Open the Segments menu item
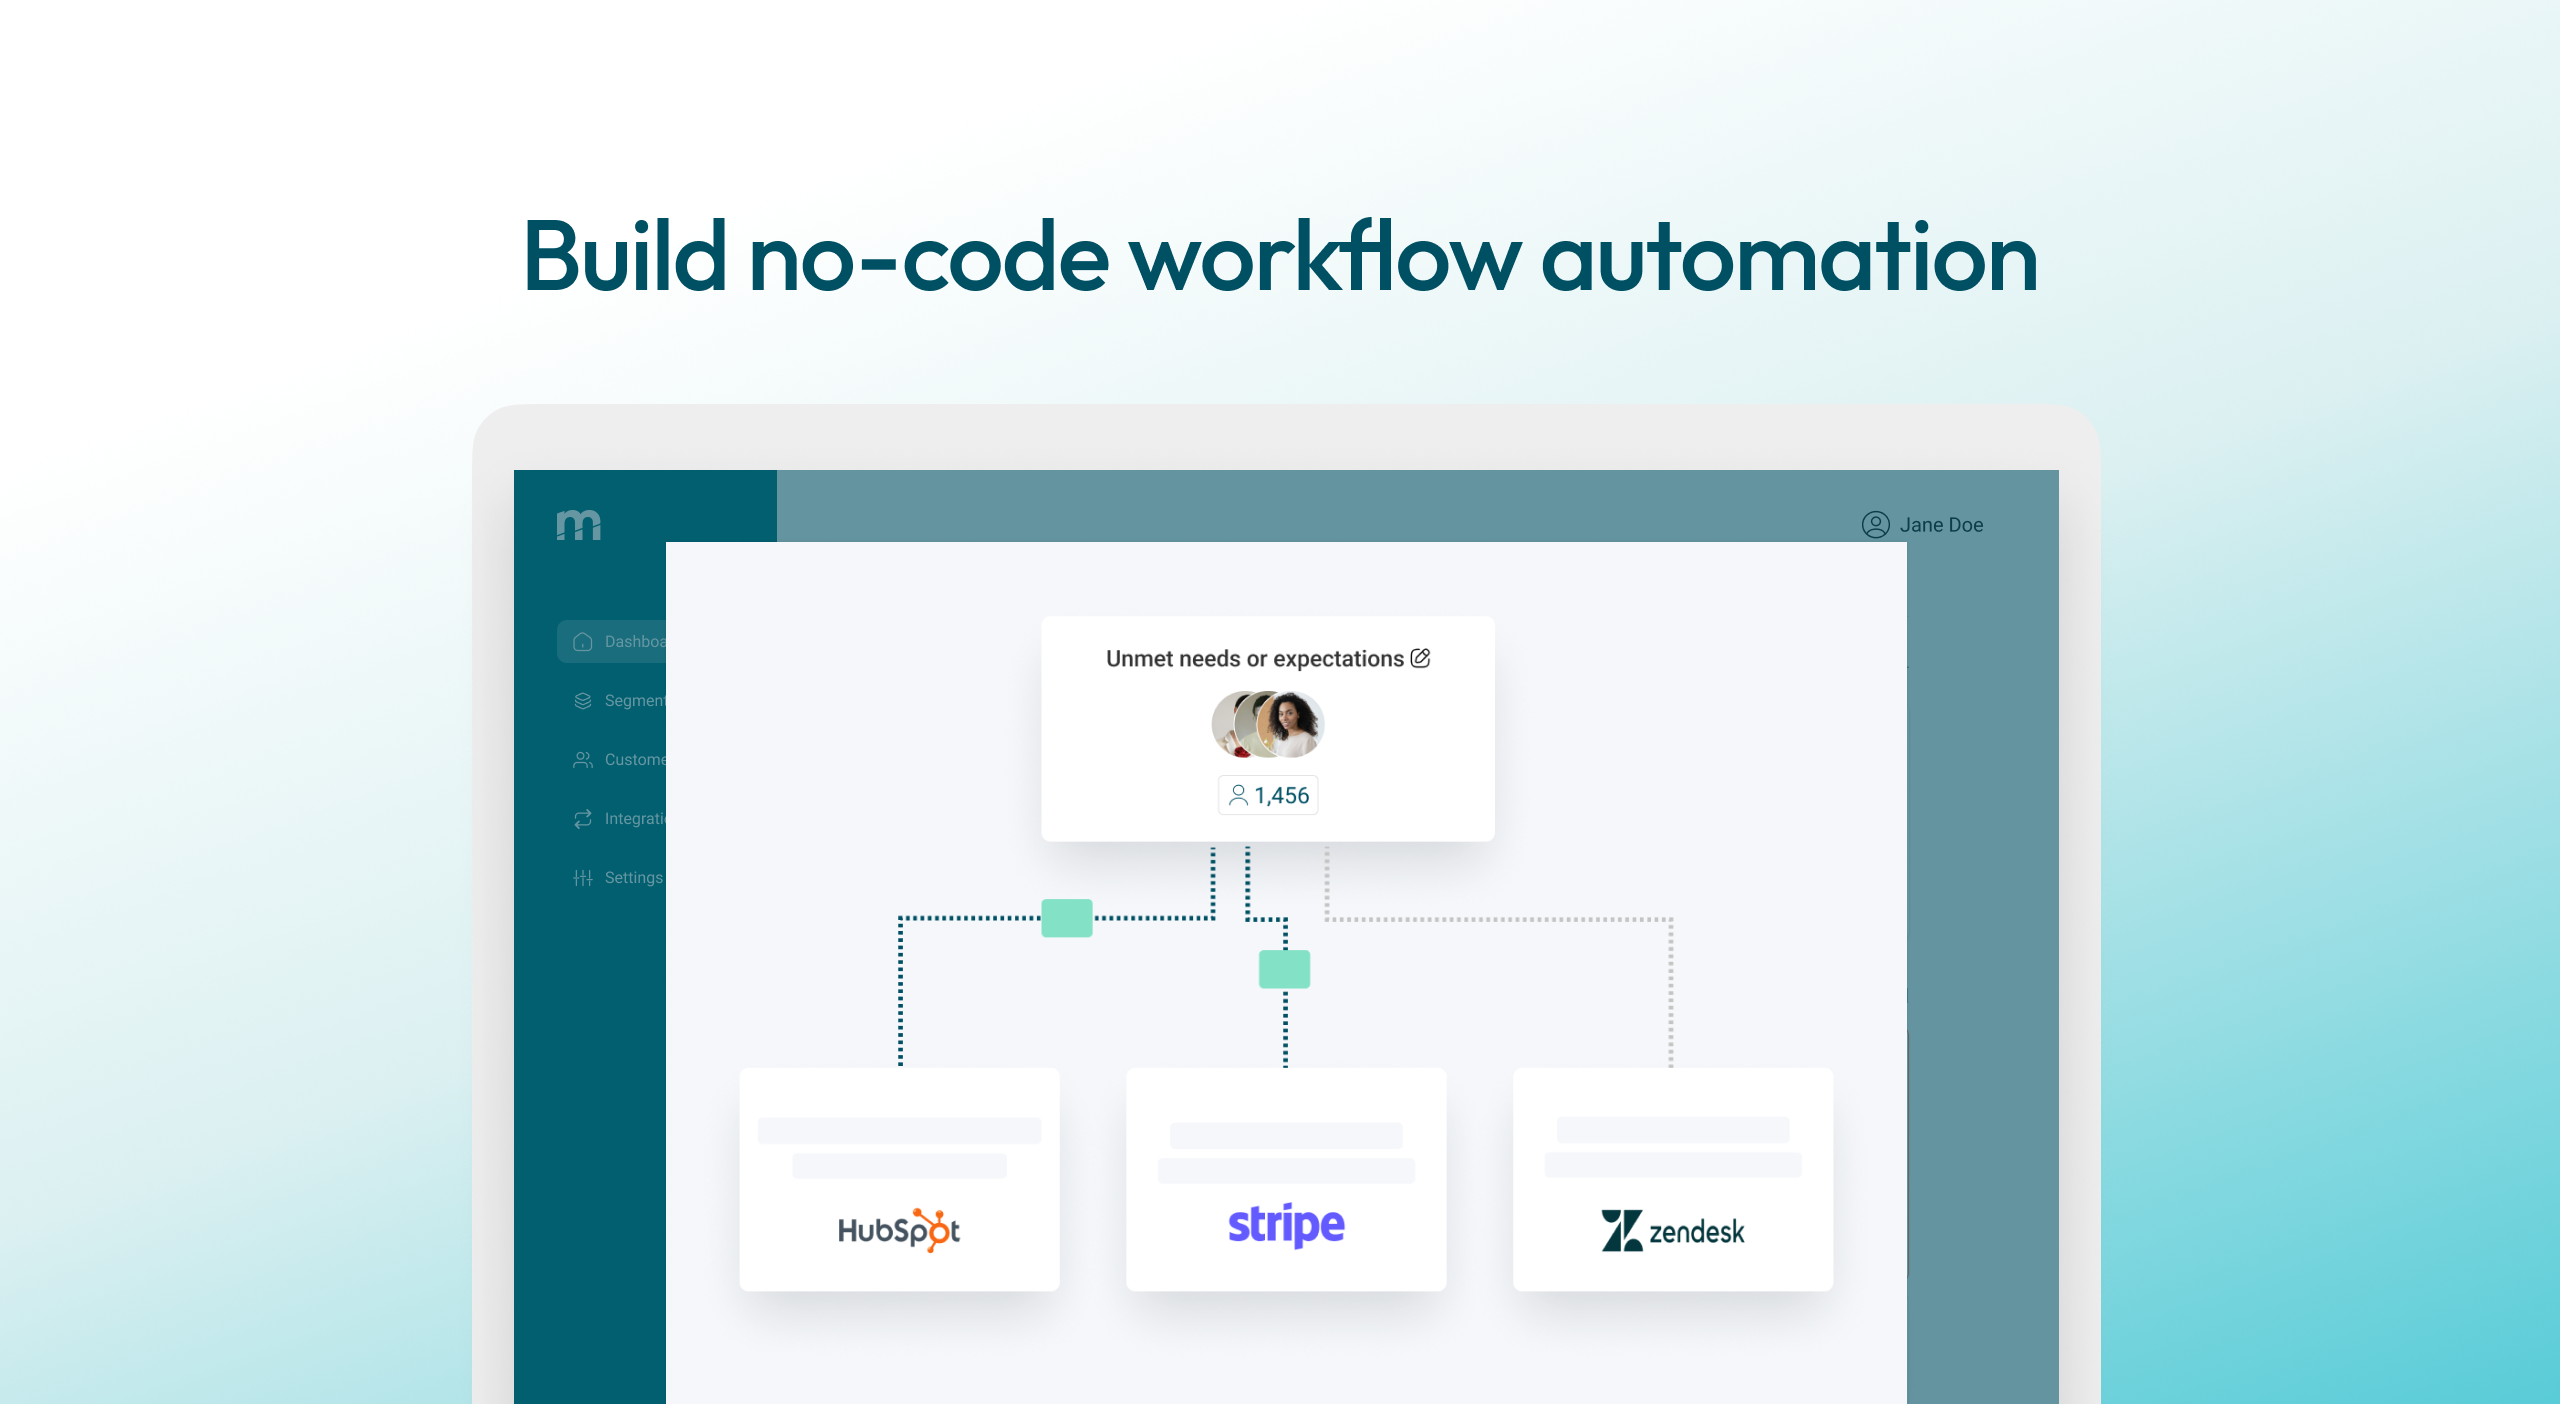 click(x=634, y=701)
